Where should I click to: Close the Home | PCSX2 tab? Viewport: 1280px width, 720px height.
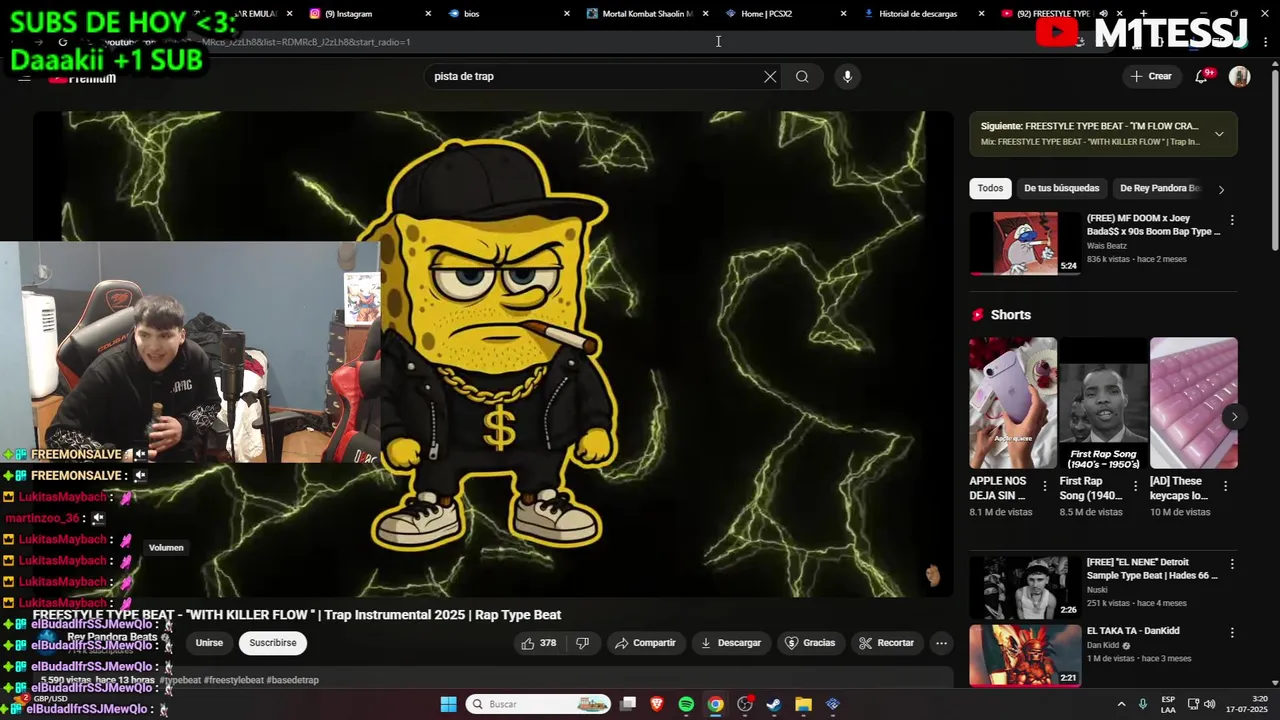pyautogui.click(x=843, y=14)
